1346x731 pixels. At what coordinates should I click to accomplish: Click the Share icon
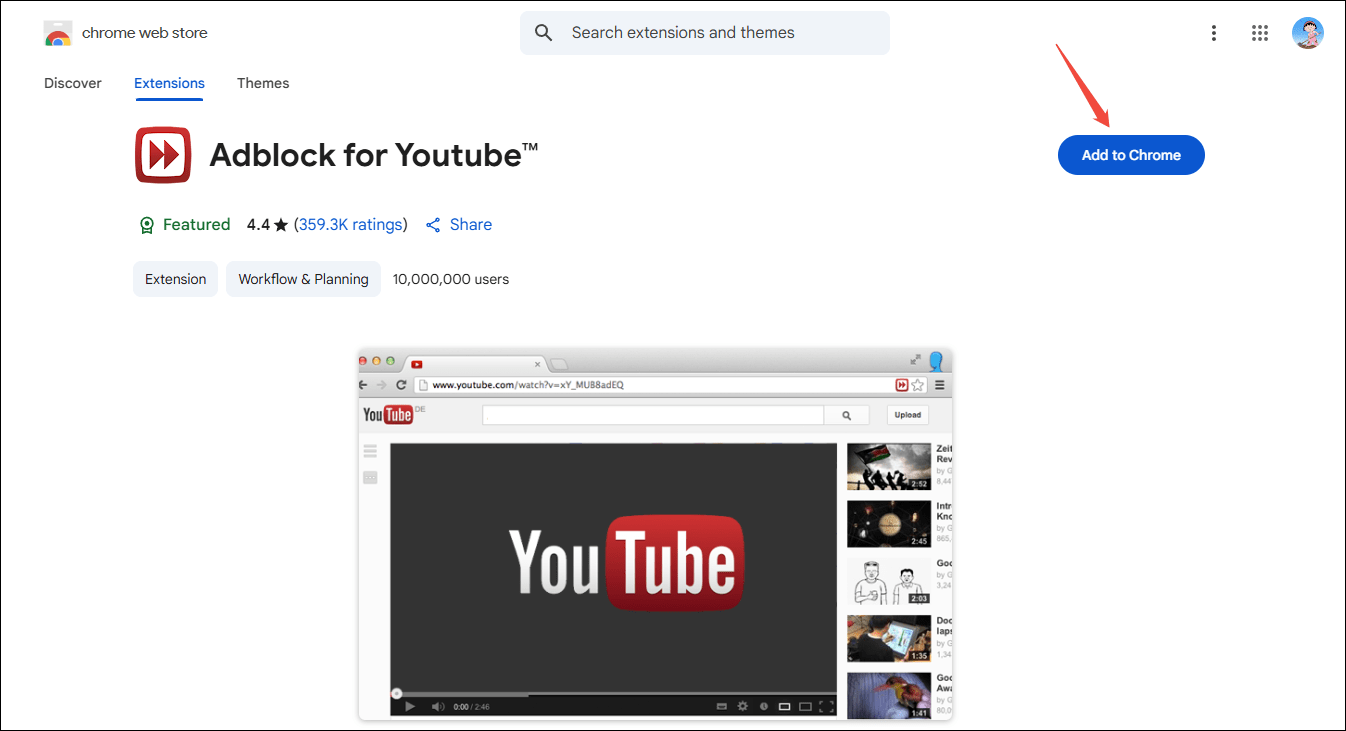433,225
